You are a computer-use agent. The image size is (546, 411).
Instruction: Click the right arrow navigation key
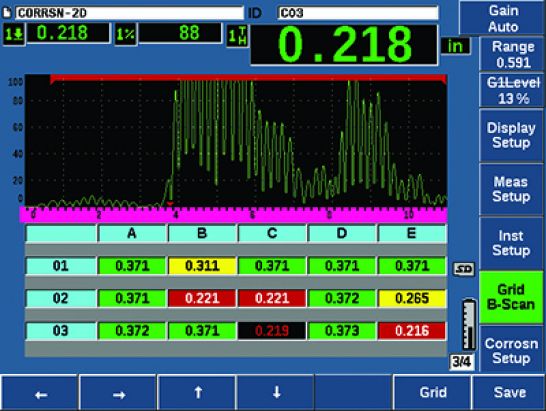pyautogui.click(x=117, y=393)
